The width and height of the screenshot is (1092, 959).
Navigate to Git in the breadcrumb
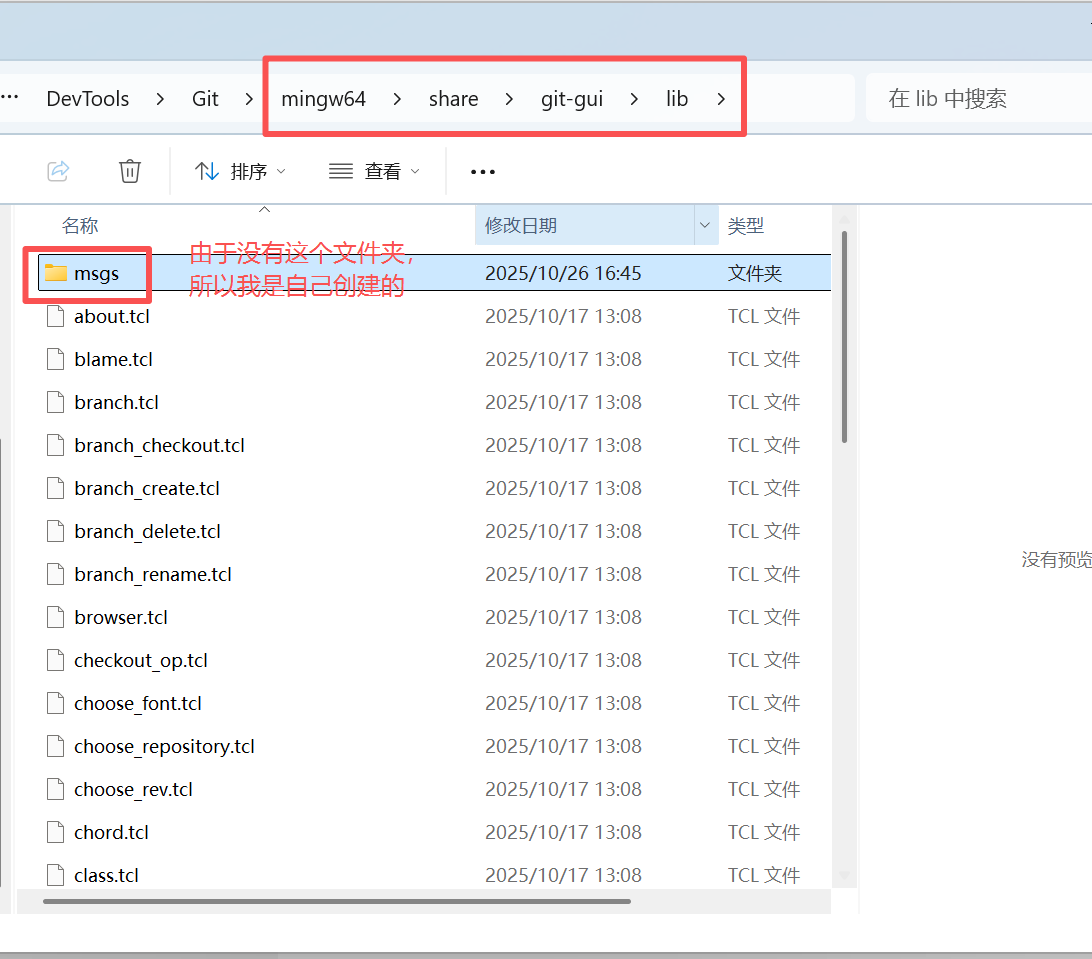205,99
